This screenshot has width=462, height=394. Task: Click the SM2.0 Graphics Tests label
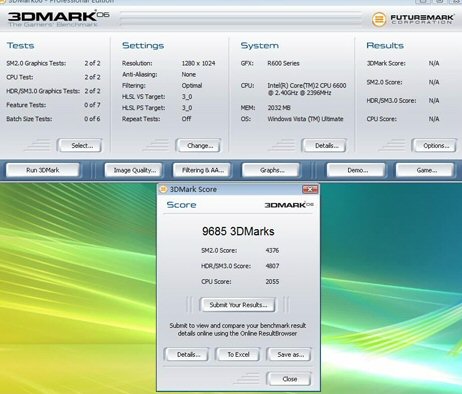pos(36,63)
